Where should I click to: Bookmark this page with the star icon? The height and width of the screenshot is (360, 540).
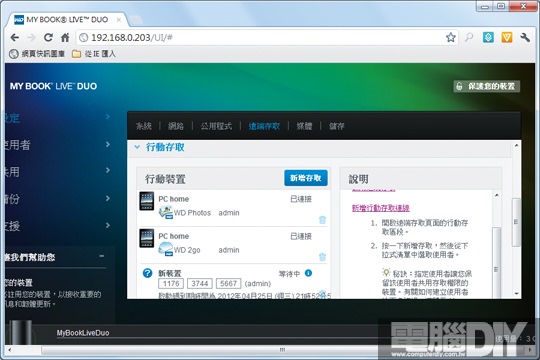point(450,37)
